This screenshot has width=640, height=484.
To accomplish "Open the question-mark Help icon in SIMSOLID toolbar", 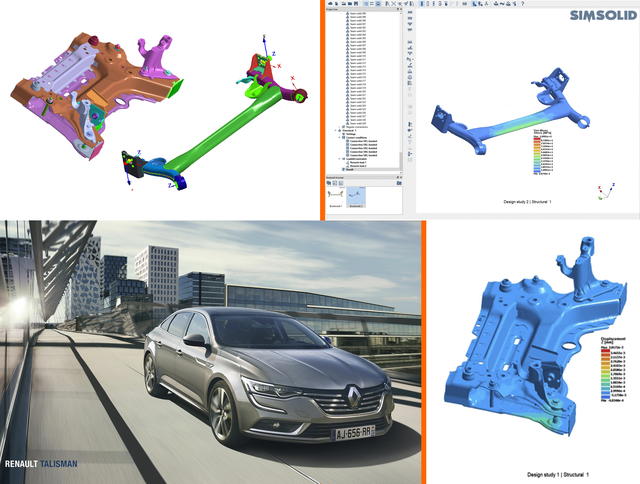I will tap(523, 3).
